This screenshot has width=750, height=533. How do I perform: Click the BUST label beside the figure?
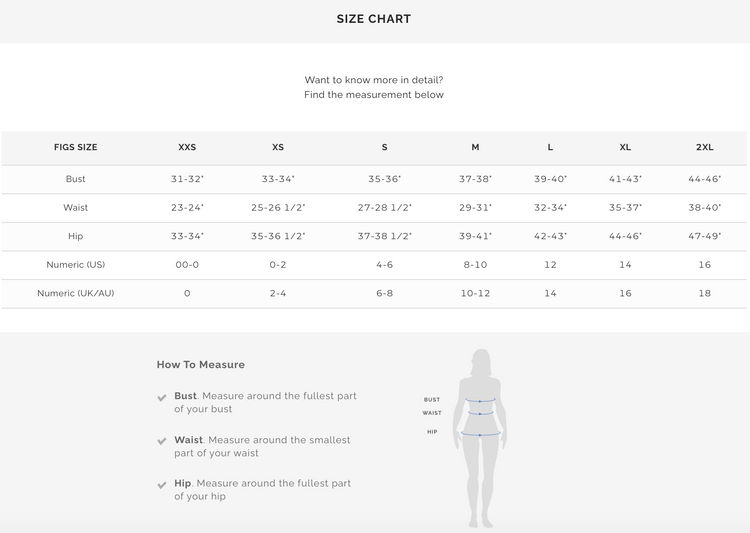coord(432,400)
